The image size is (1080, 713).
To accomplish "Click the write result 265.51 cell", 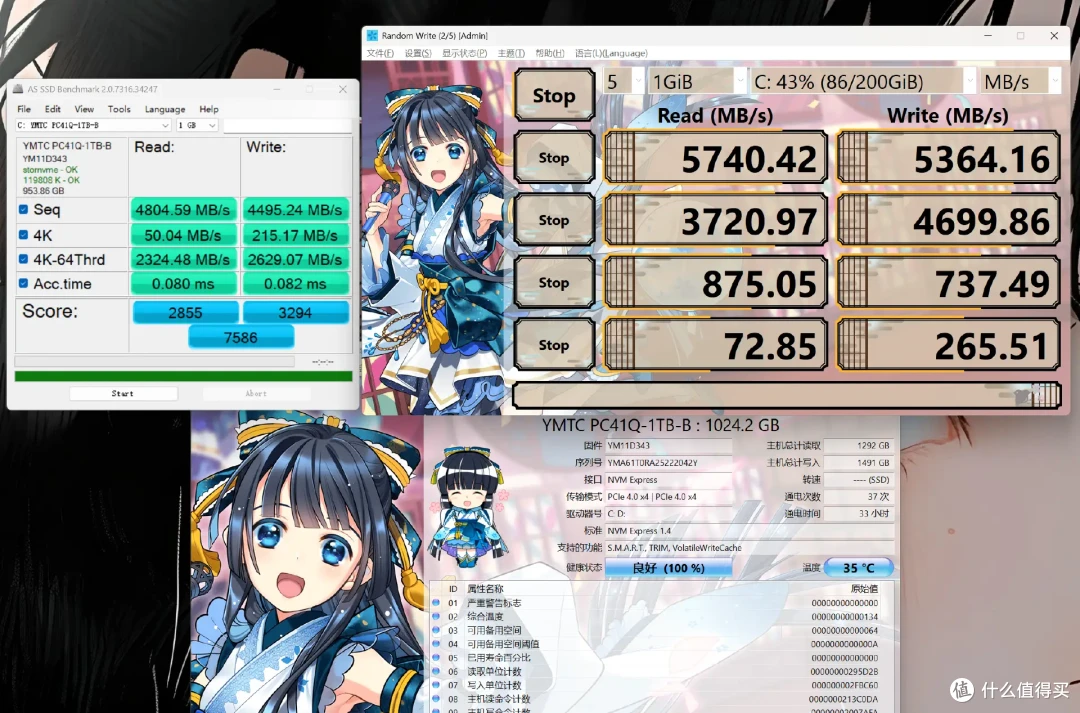I will 948,344.
